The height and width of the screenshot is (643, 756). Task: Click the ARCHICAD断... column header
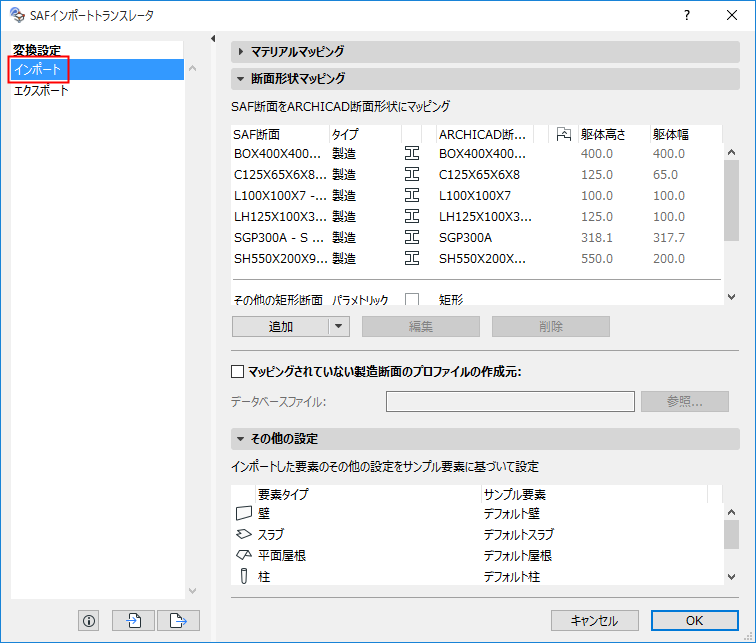pos(485,134)
